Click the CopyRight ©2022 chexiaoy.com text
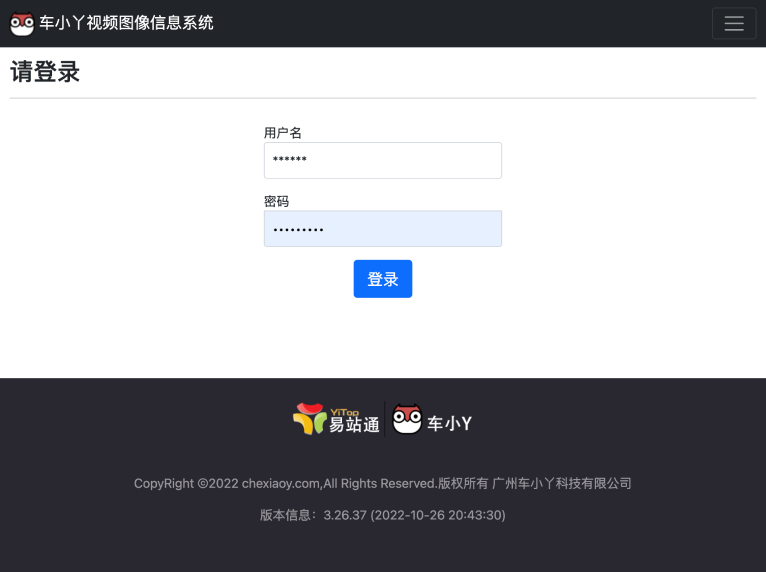The height and width of the screenshot is (572, 766). pyautogui.click(x=383, y=484)
